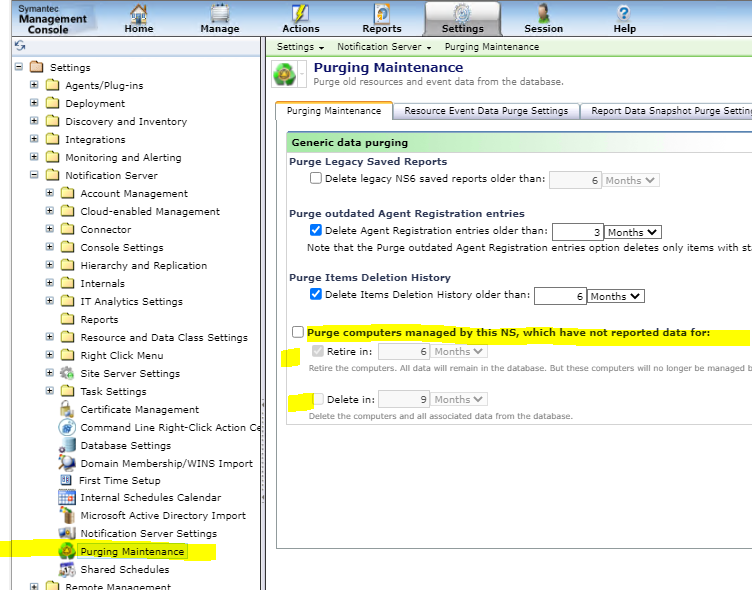
Task: Open Console Settings in the tree
Action: (x=122, y=248)
